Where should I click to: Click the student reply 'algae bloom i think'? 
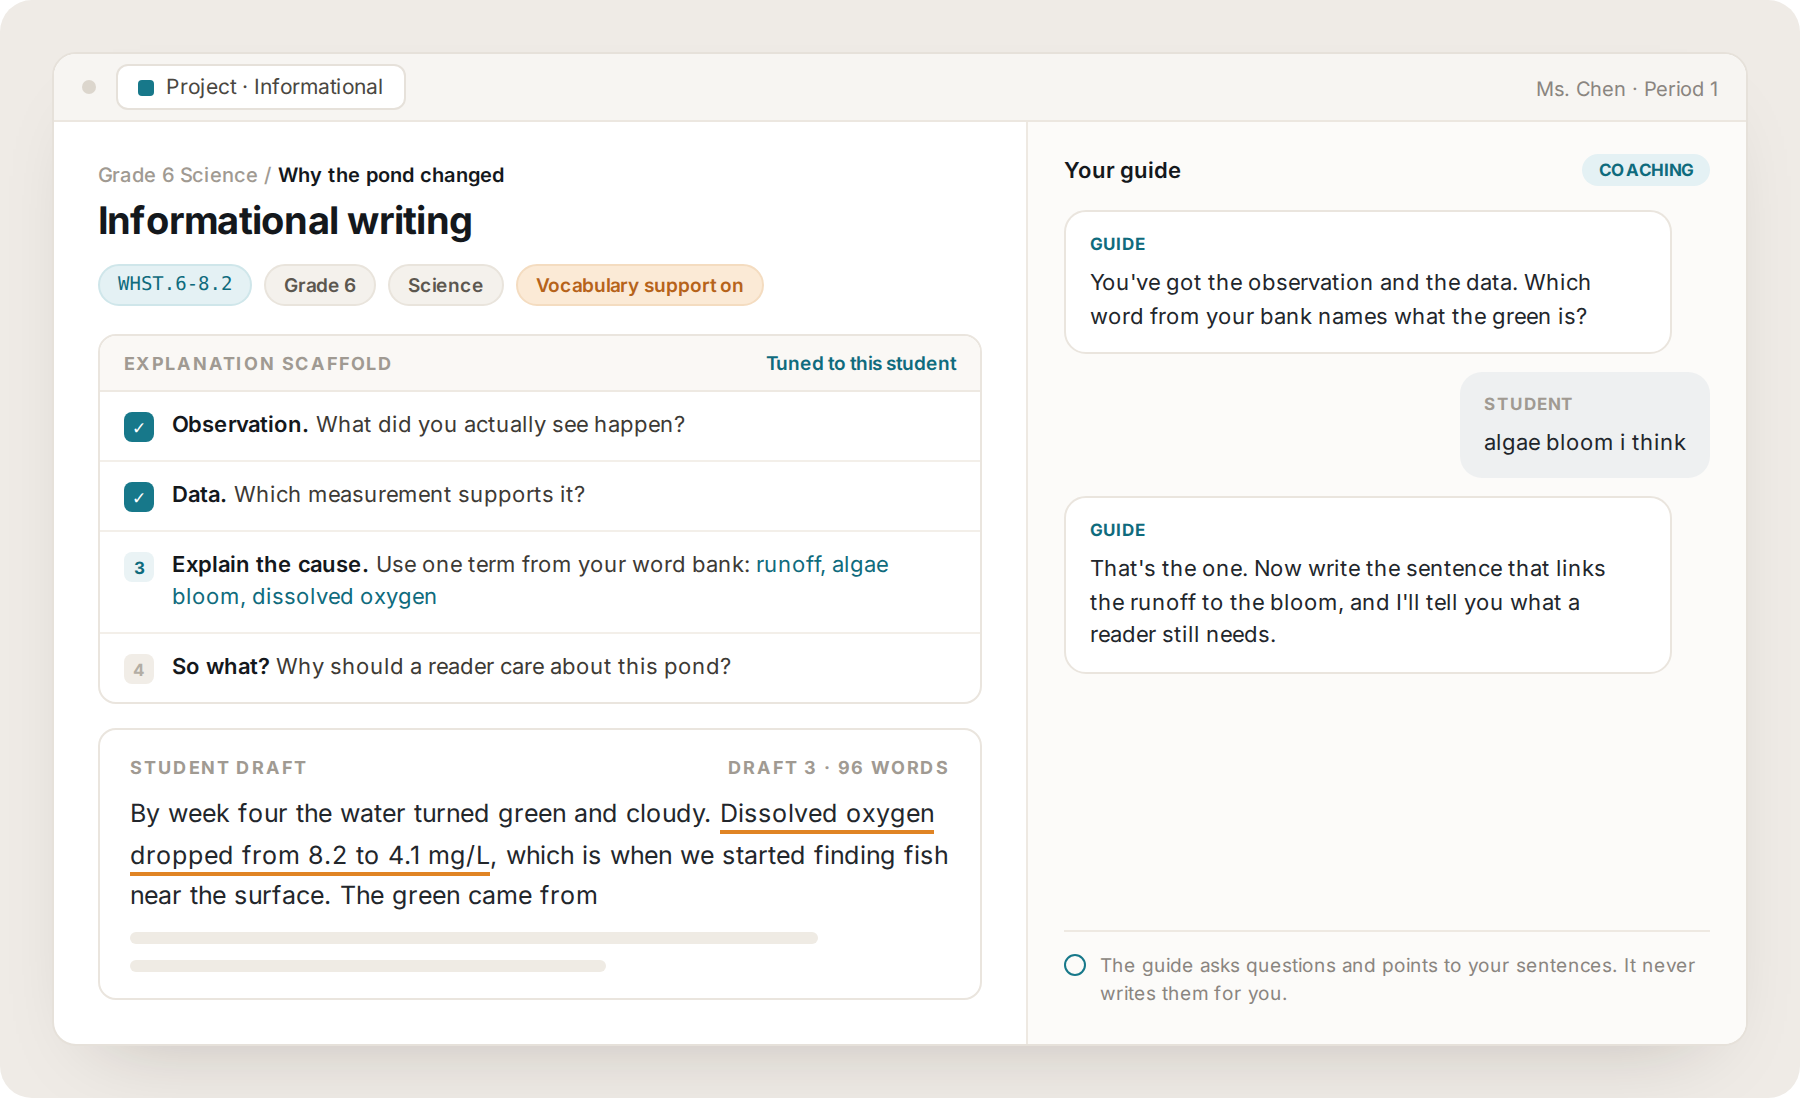[1585, 425]
